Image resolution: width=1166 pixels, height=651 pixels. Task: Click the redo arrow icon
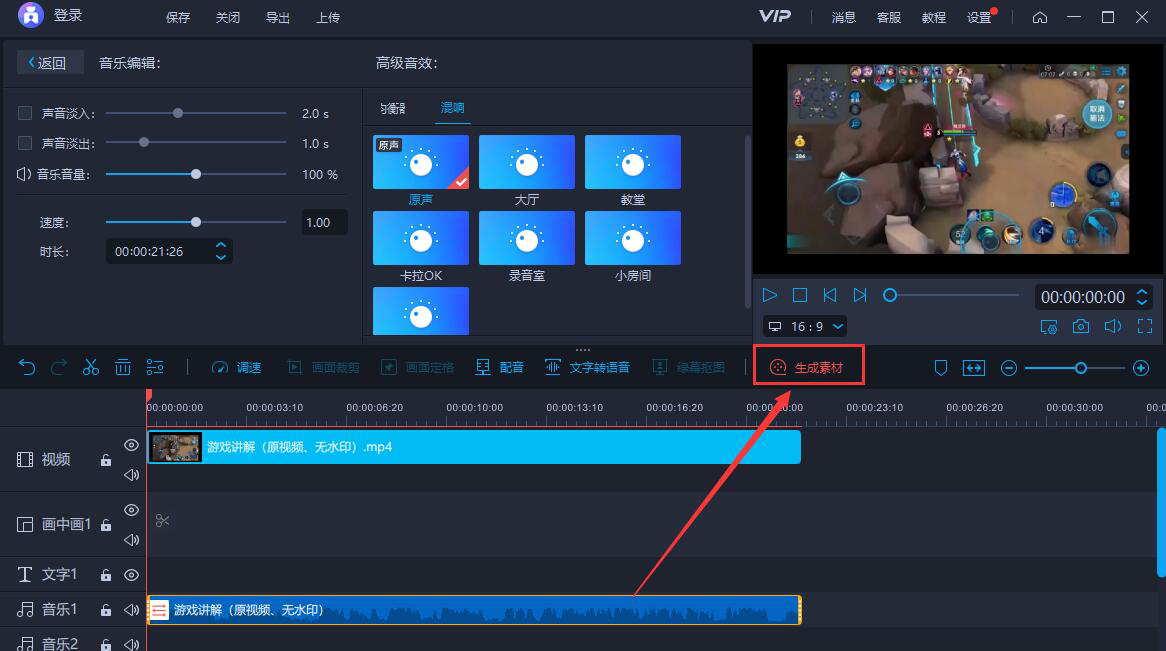pos(59,367)
